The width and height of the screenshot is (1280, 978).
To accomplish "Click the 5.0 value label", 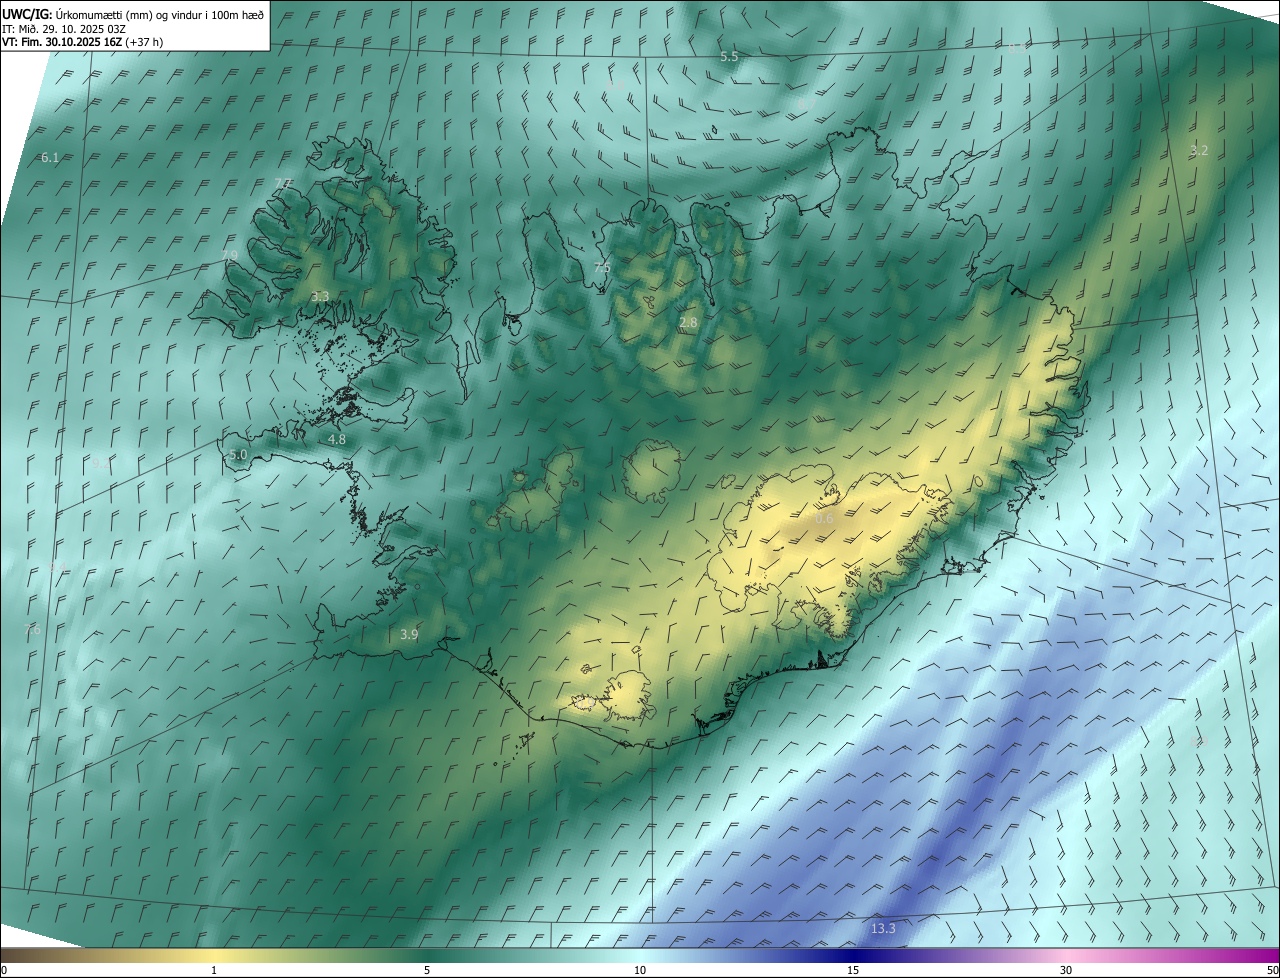I will [x=237, y=455].
